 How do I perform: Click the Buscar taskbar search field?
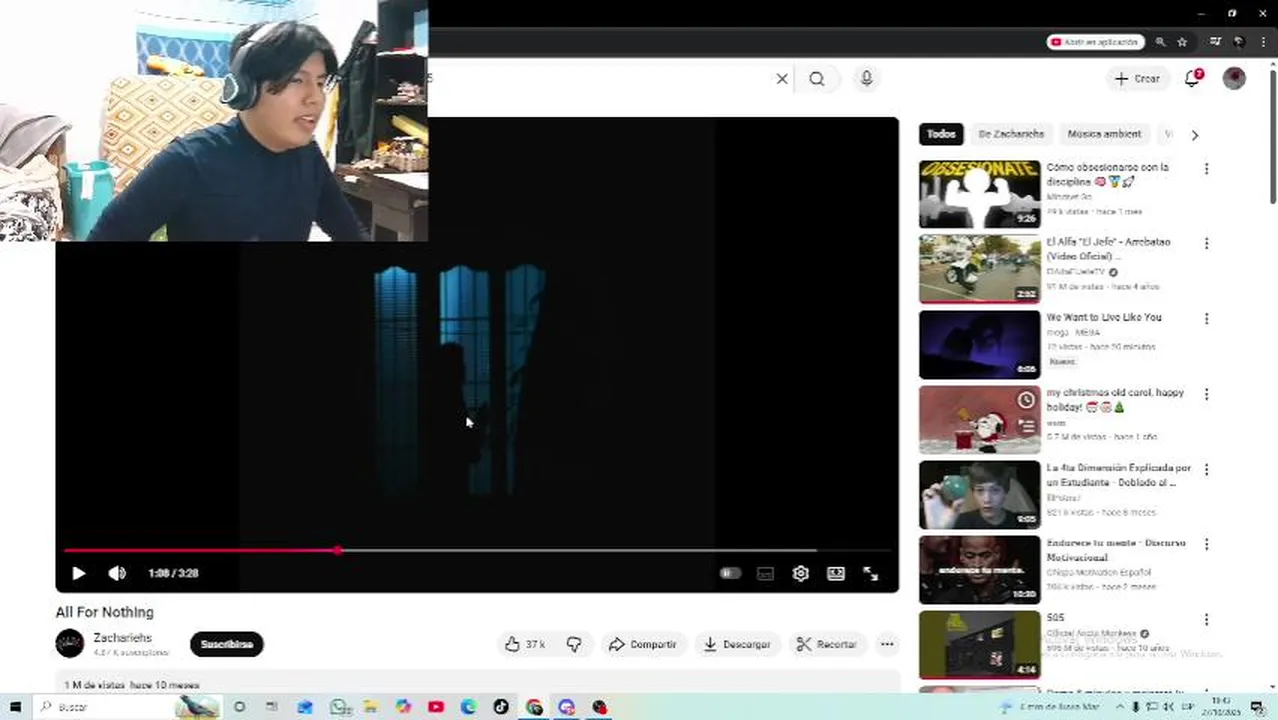click(x=127, y=707)
